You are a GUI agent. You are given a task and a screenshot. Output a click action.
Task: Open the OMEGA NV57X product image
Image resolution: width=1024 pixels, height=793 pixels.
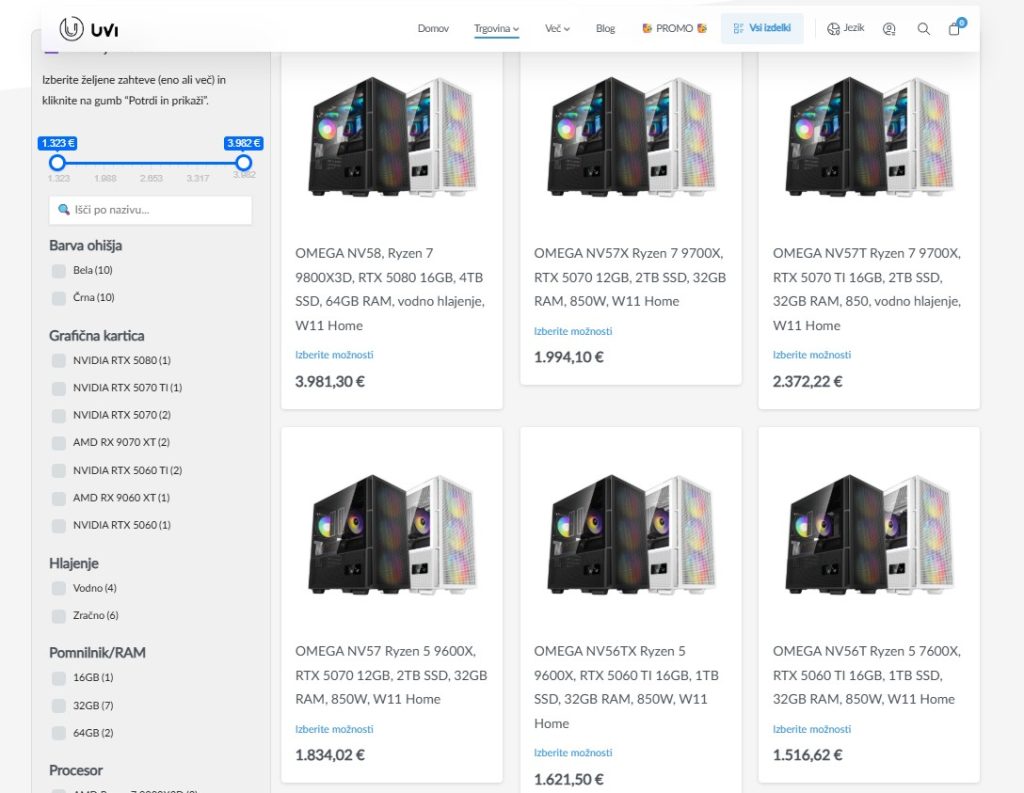[x=630, y=137]
